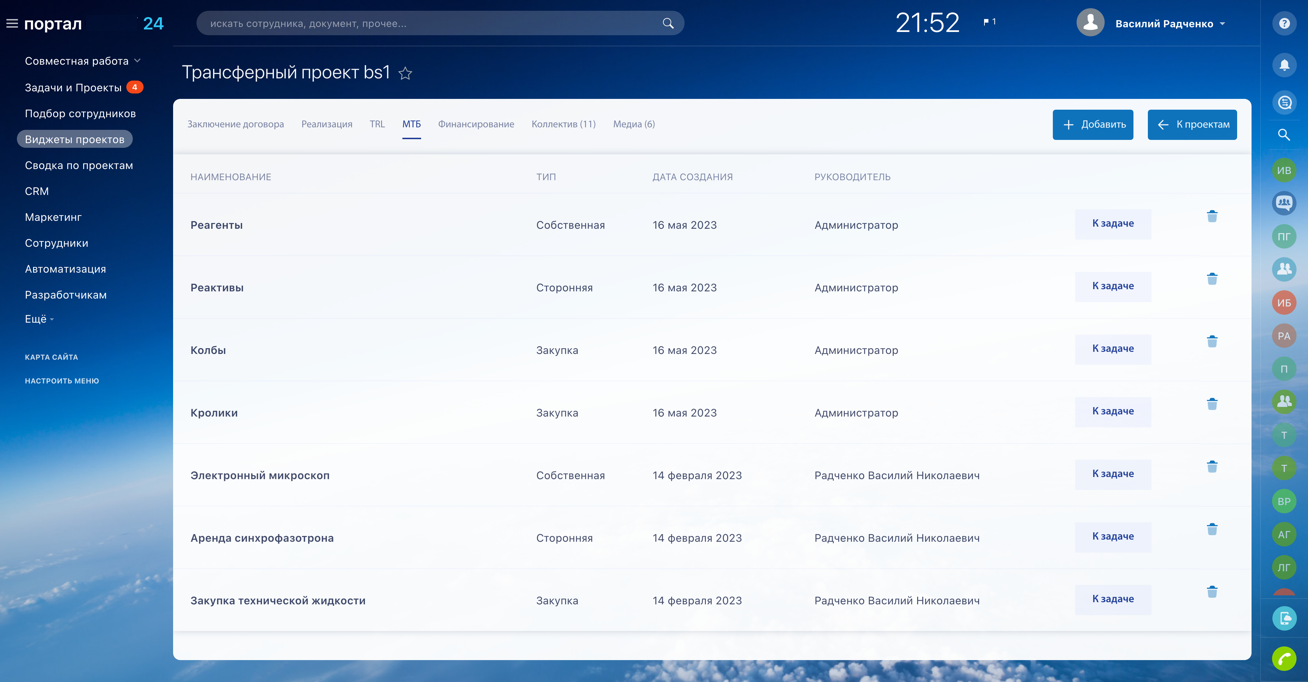Click the magnifier icon in search field

point(668,23)
